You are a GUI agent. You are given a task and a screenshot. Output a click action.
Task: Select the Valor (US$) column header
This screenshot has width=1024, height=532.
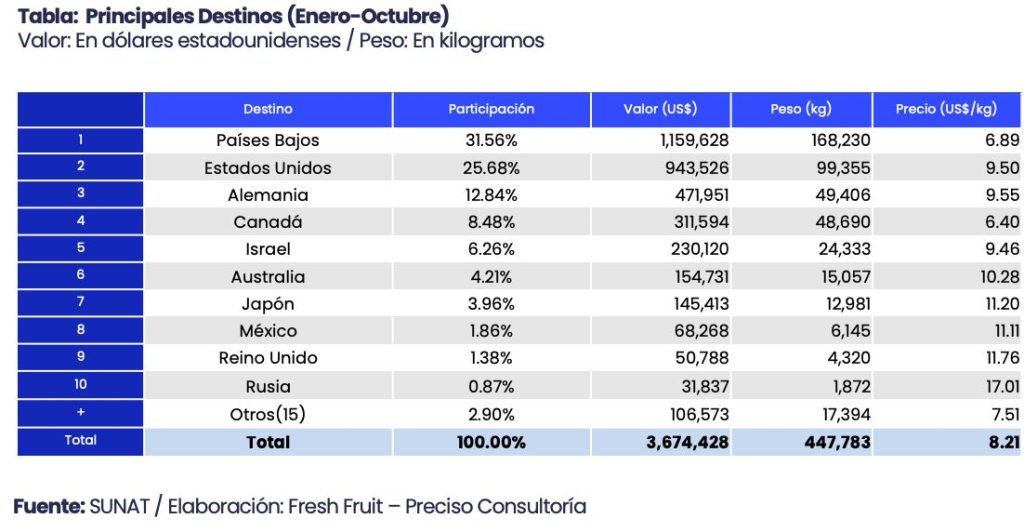[x=660, y=109]
